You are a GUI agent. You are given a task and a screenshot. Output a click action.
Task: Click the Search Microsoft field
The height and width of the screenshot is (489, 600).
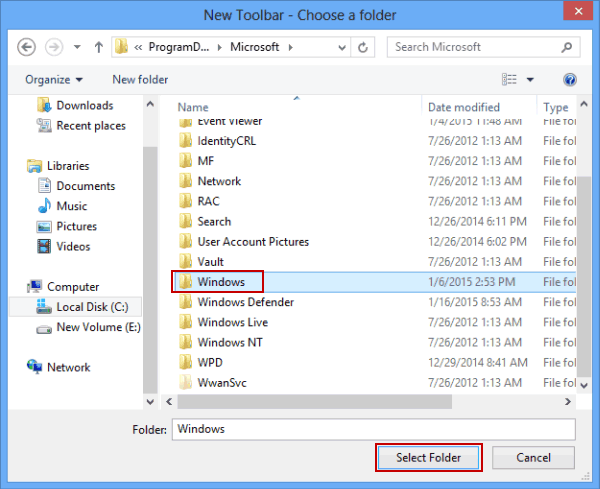[x=484, y=47]
